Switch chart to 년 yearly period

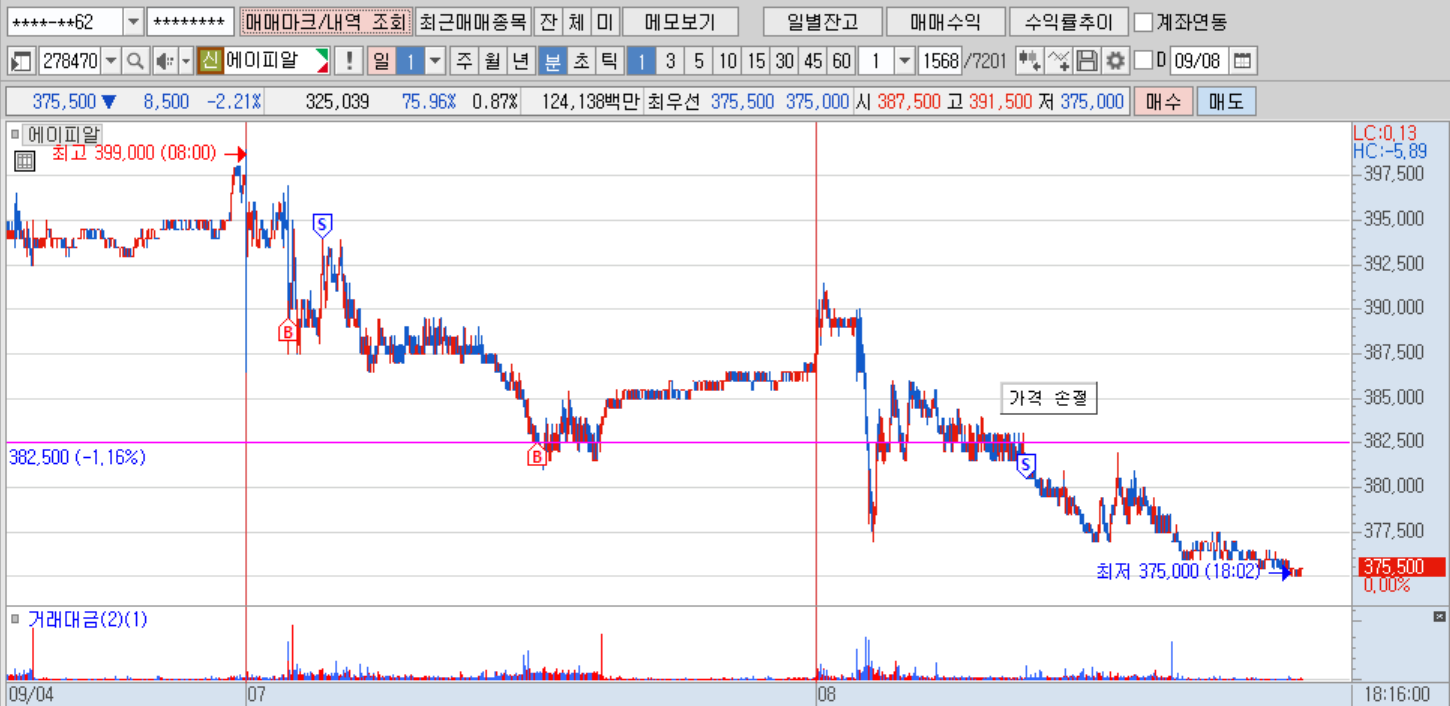coord(520,61)
